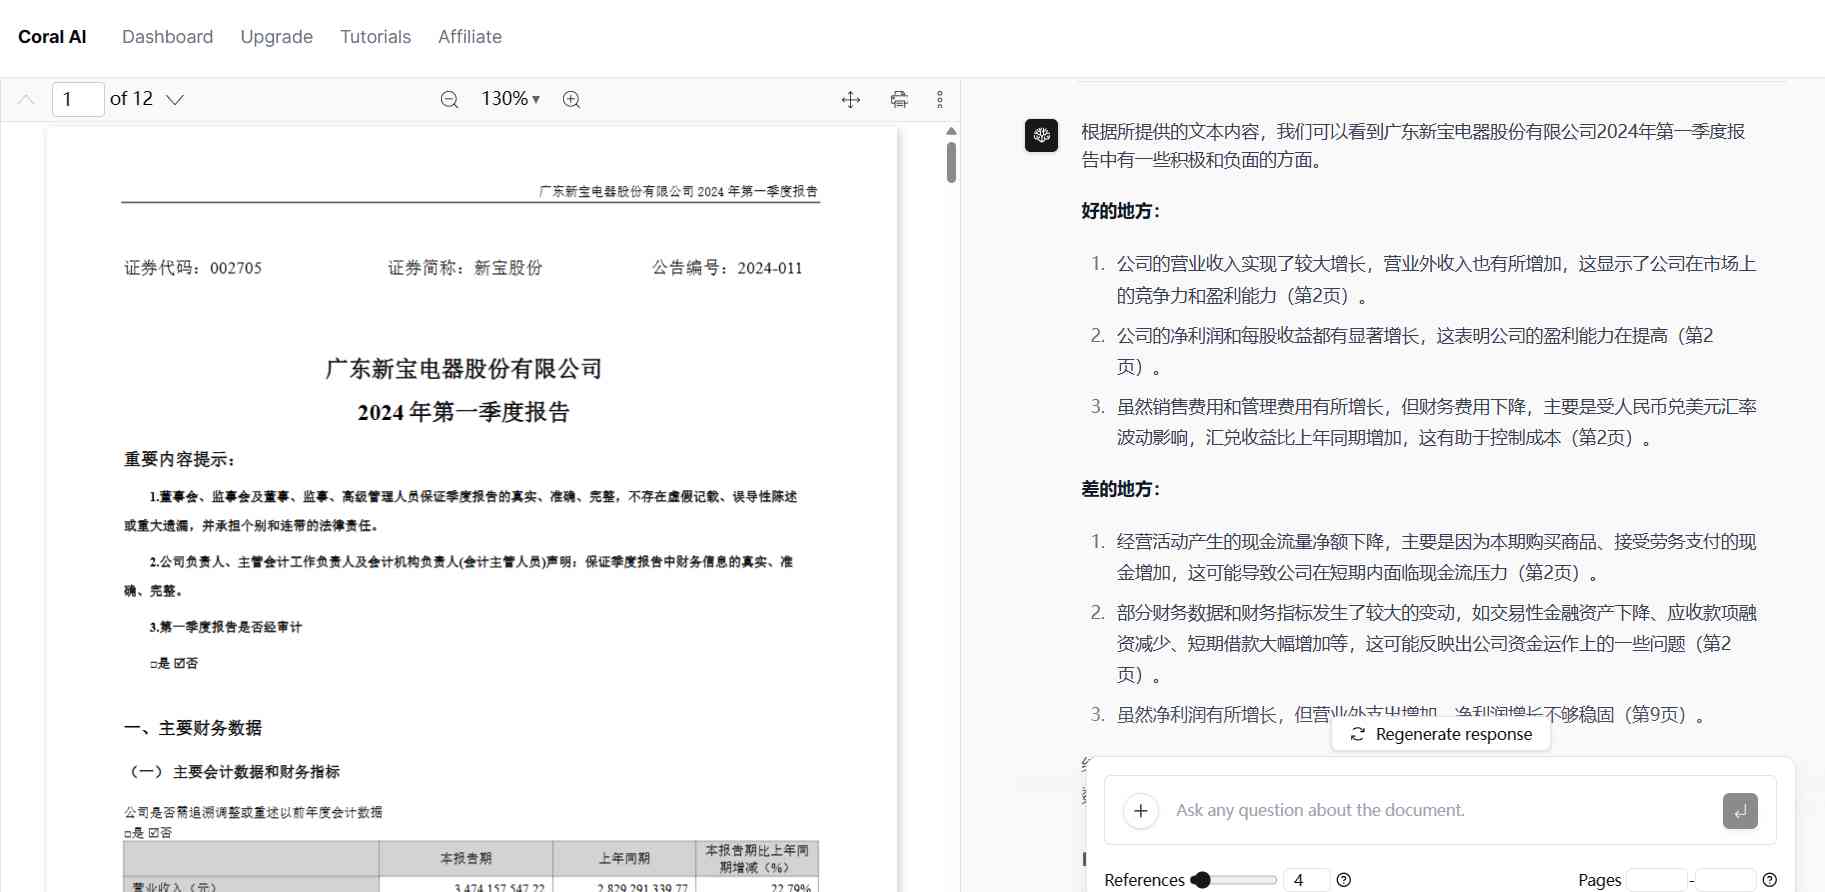Open the Dashboard page
The height and width of the screenshot is (892, 1825).
(x=167, y=37)
